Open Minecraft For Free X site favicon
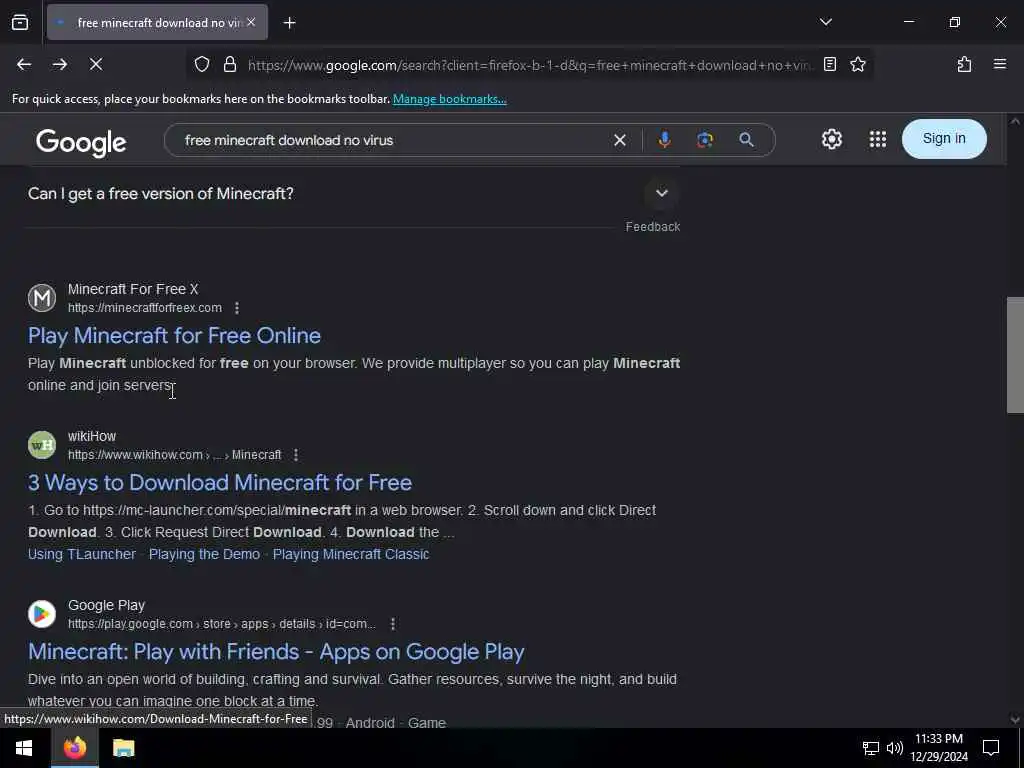 coord(42,298)
